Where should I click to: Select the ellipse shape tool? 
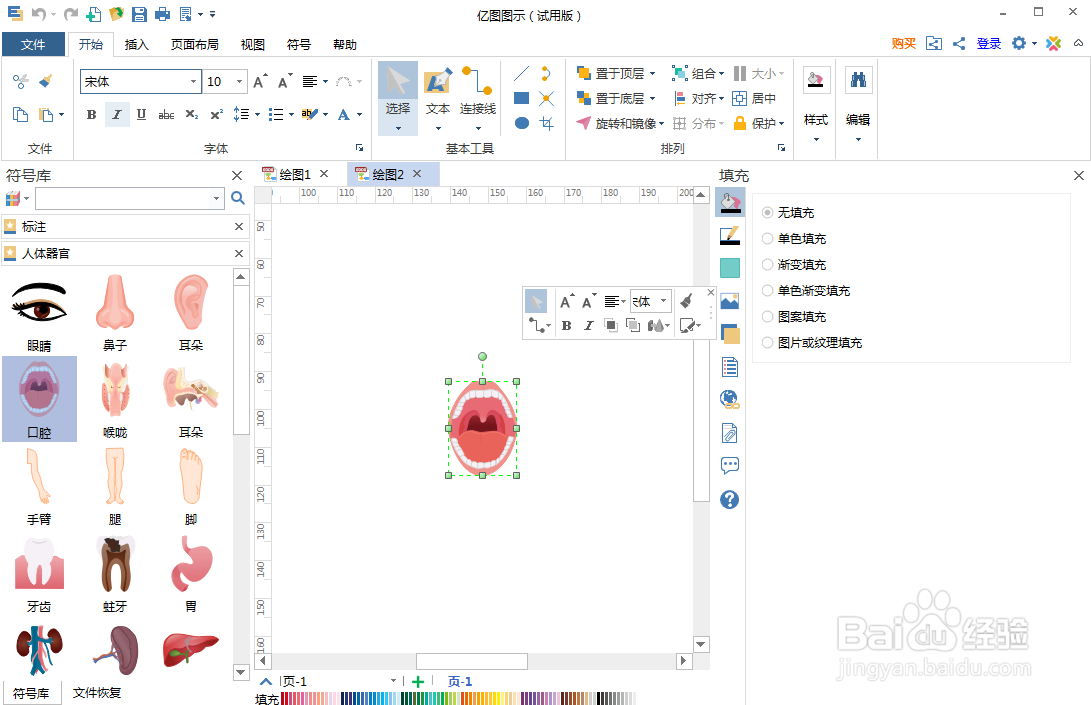point(520,123)
